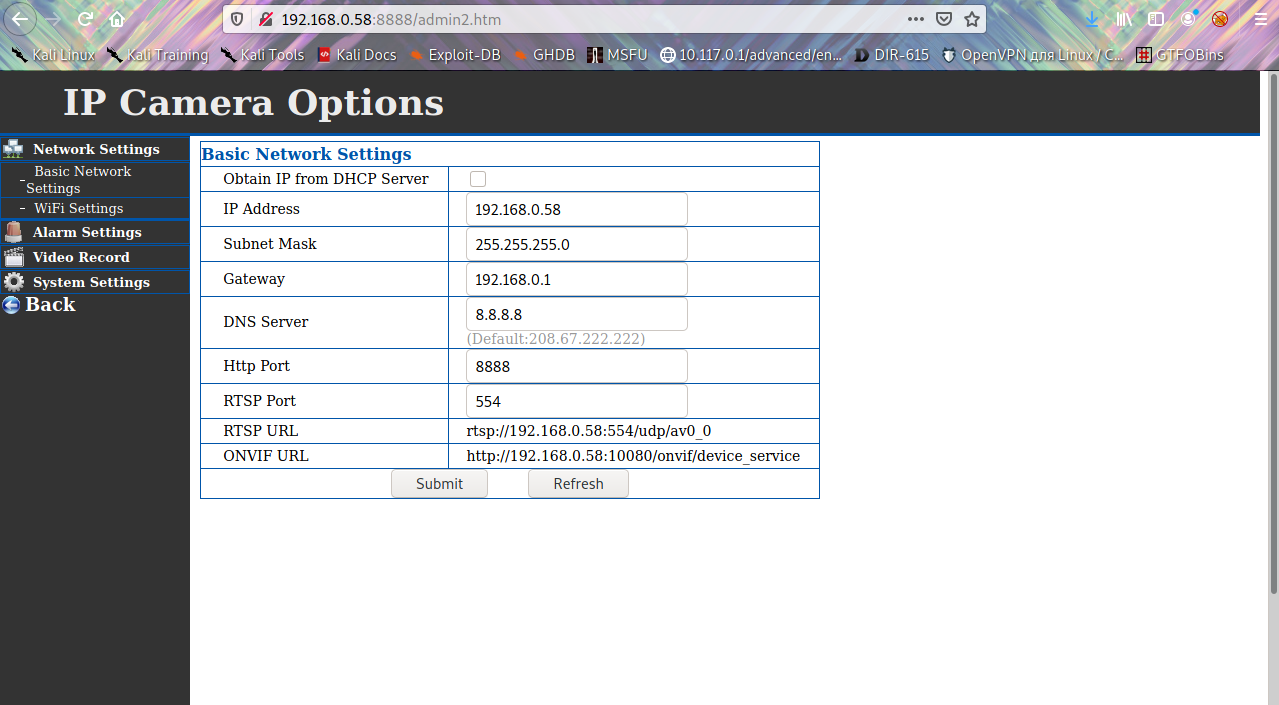Open WiFi Settings submenu item
Screen dimensions: 1279x705
coord(78,208)
